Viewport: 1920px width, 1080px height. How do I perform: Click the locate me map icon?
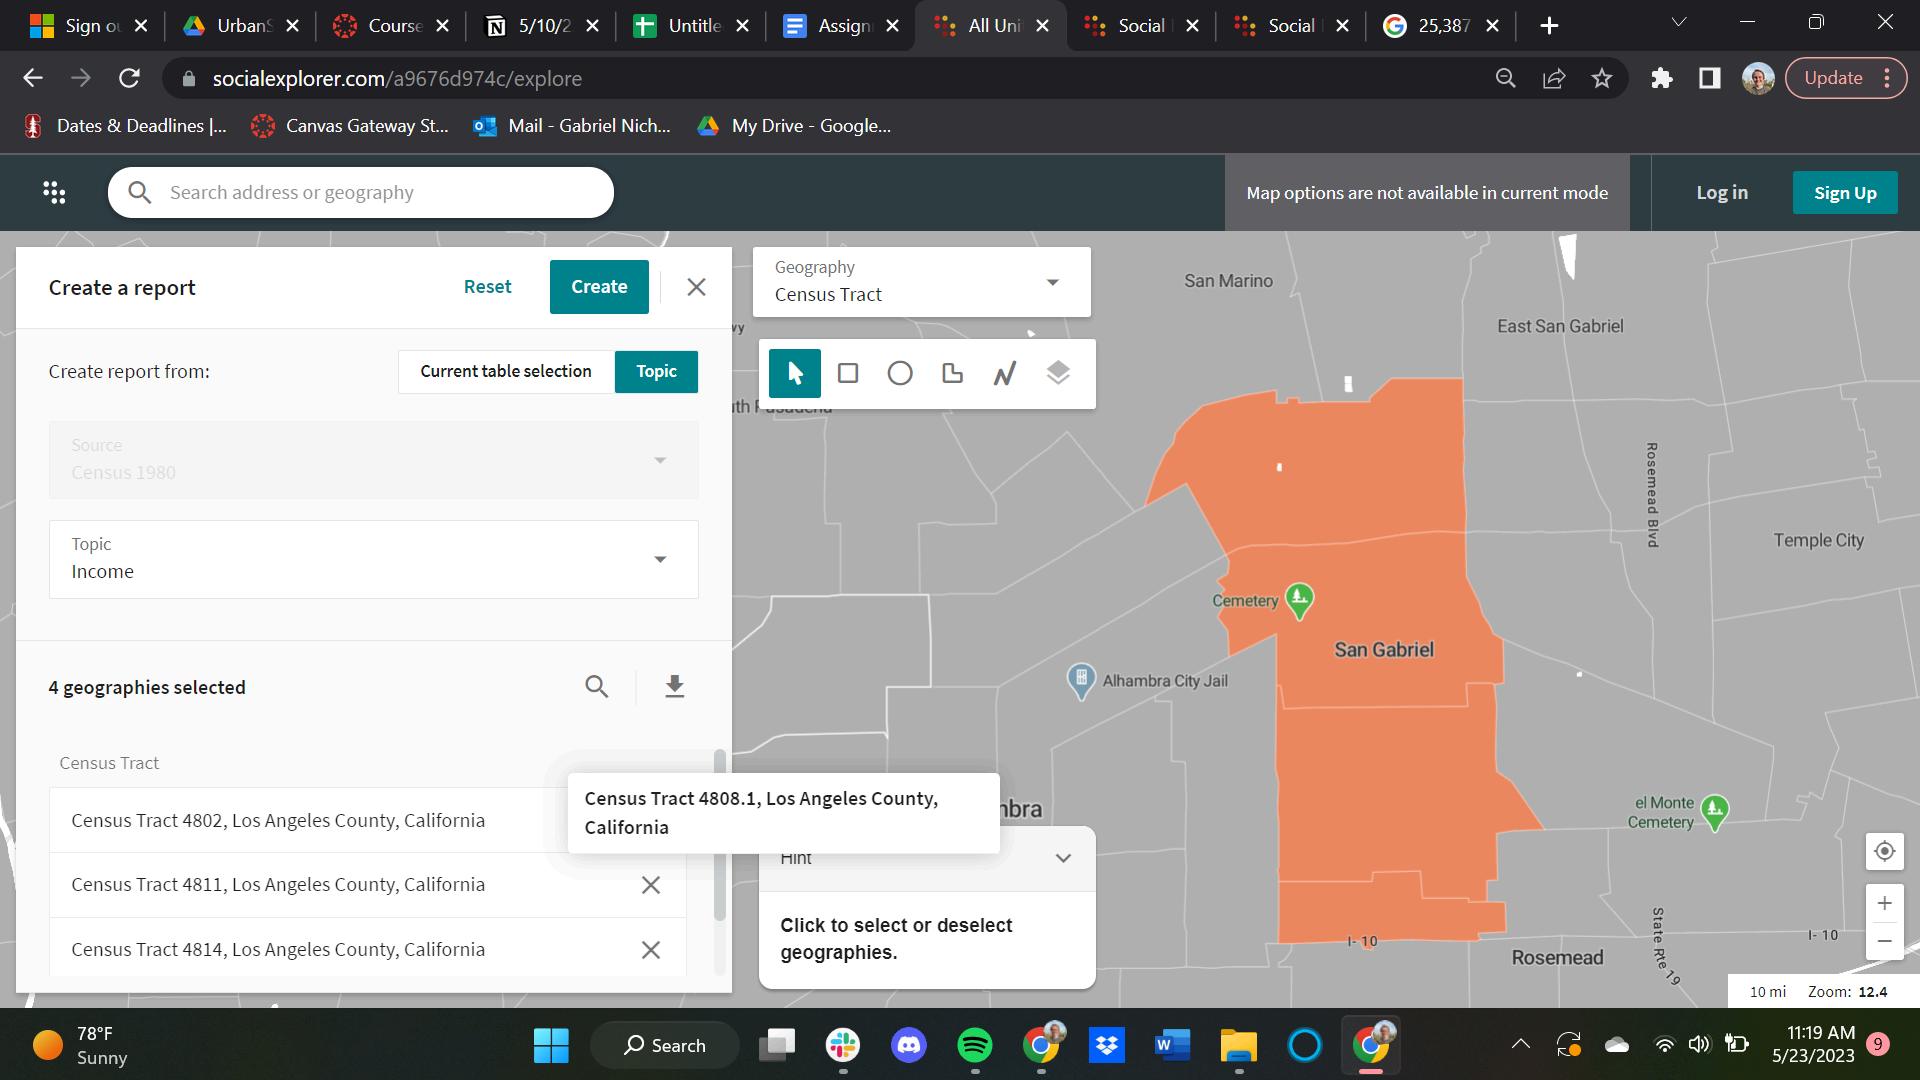(x=1884, y=851)
